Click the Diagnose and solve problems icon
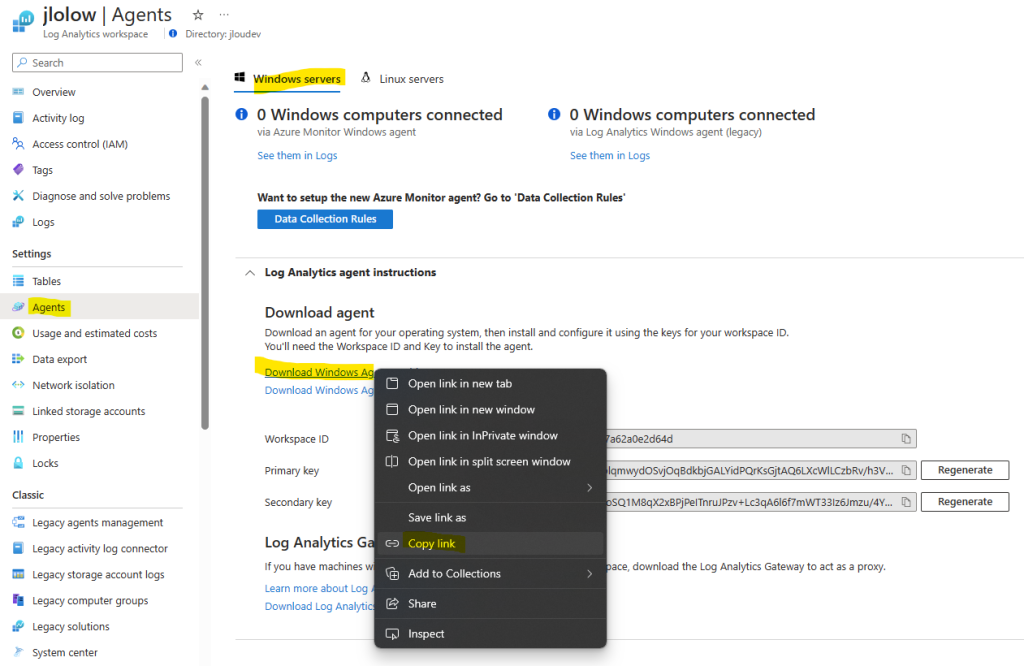 [18, 196]
